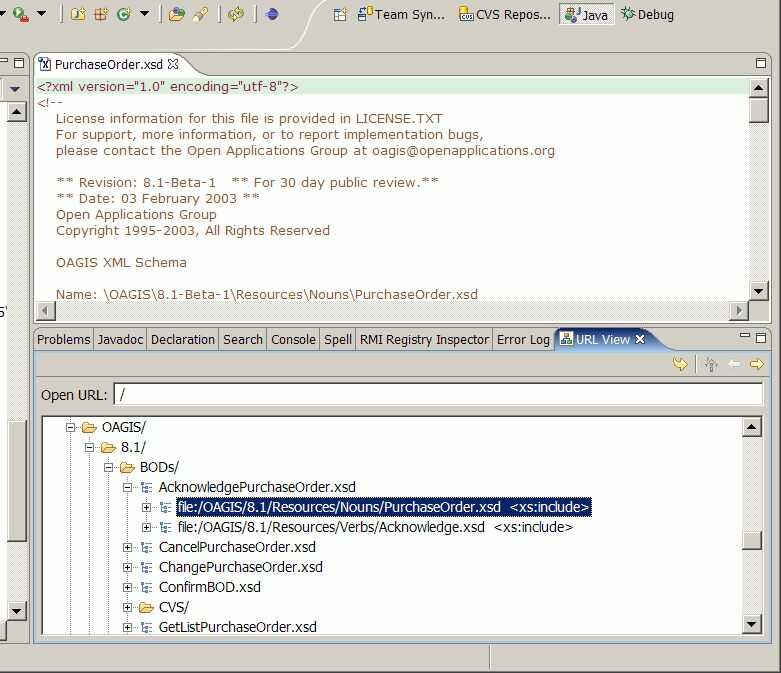
Task: Click the back arrow in URL View toolbar
Action: click(735, 365)
